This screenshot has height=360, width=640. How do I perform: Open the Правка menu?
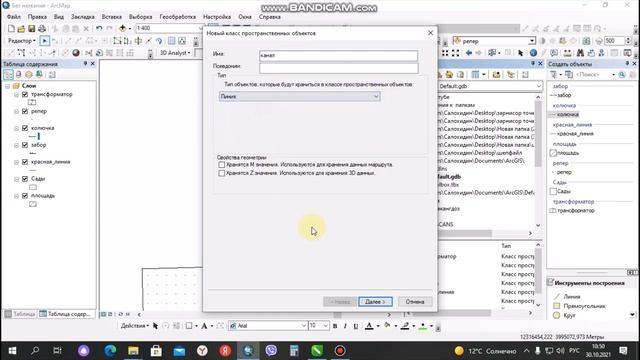37,17
